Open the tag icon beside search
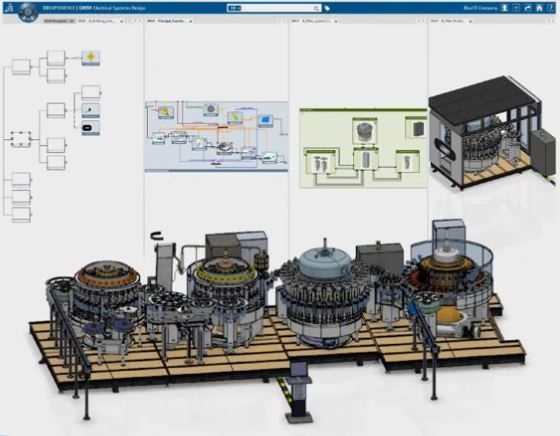The width and height of the screenshot is (560, 436). (327, 8)
